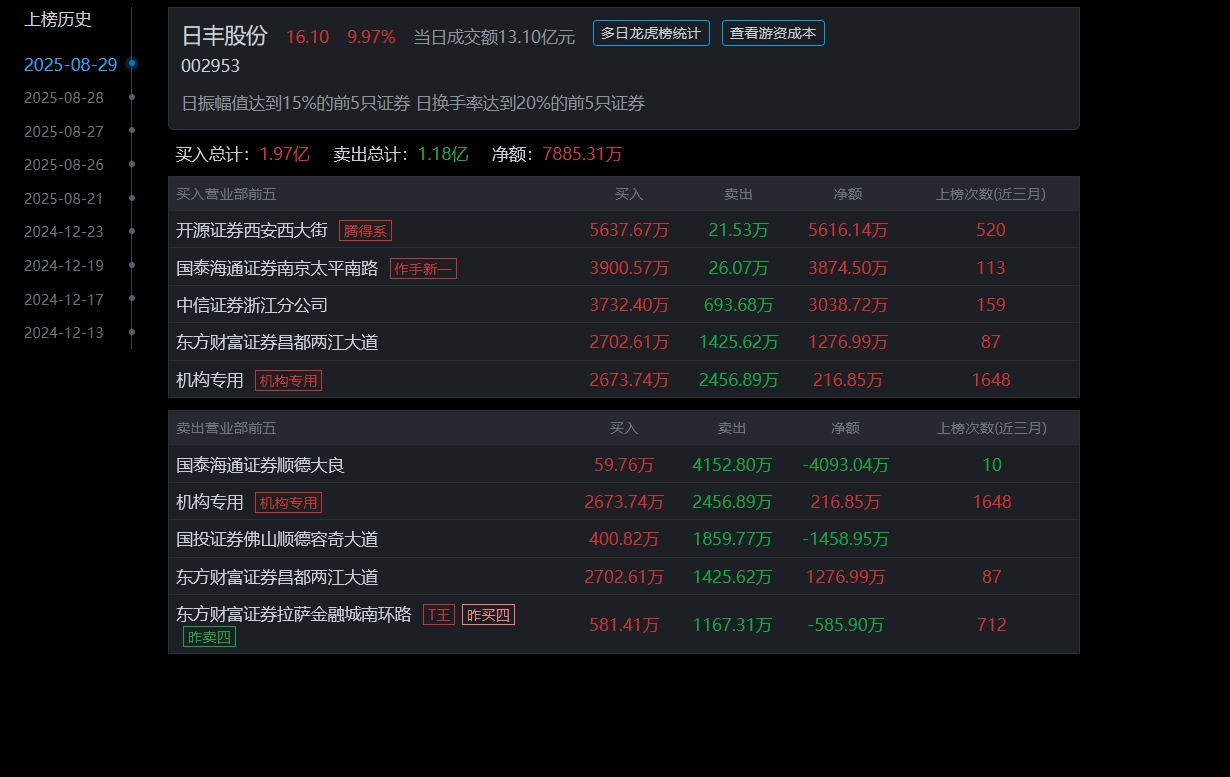Click the 买入总计 value 1.97亿
Screen dimensions: 1230x777
click(x=284, y=154)
